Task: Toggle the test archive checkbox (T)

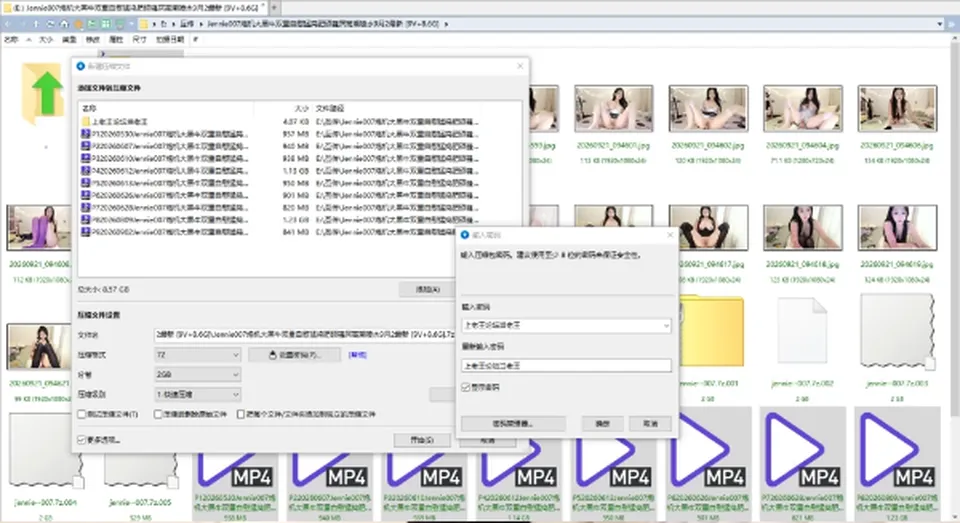Action: [x=81, y=415]
